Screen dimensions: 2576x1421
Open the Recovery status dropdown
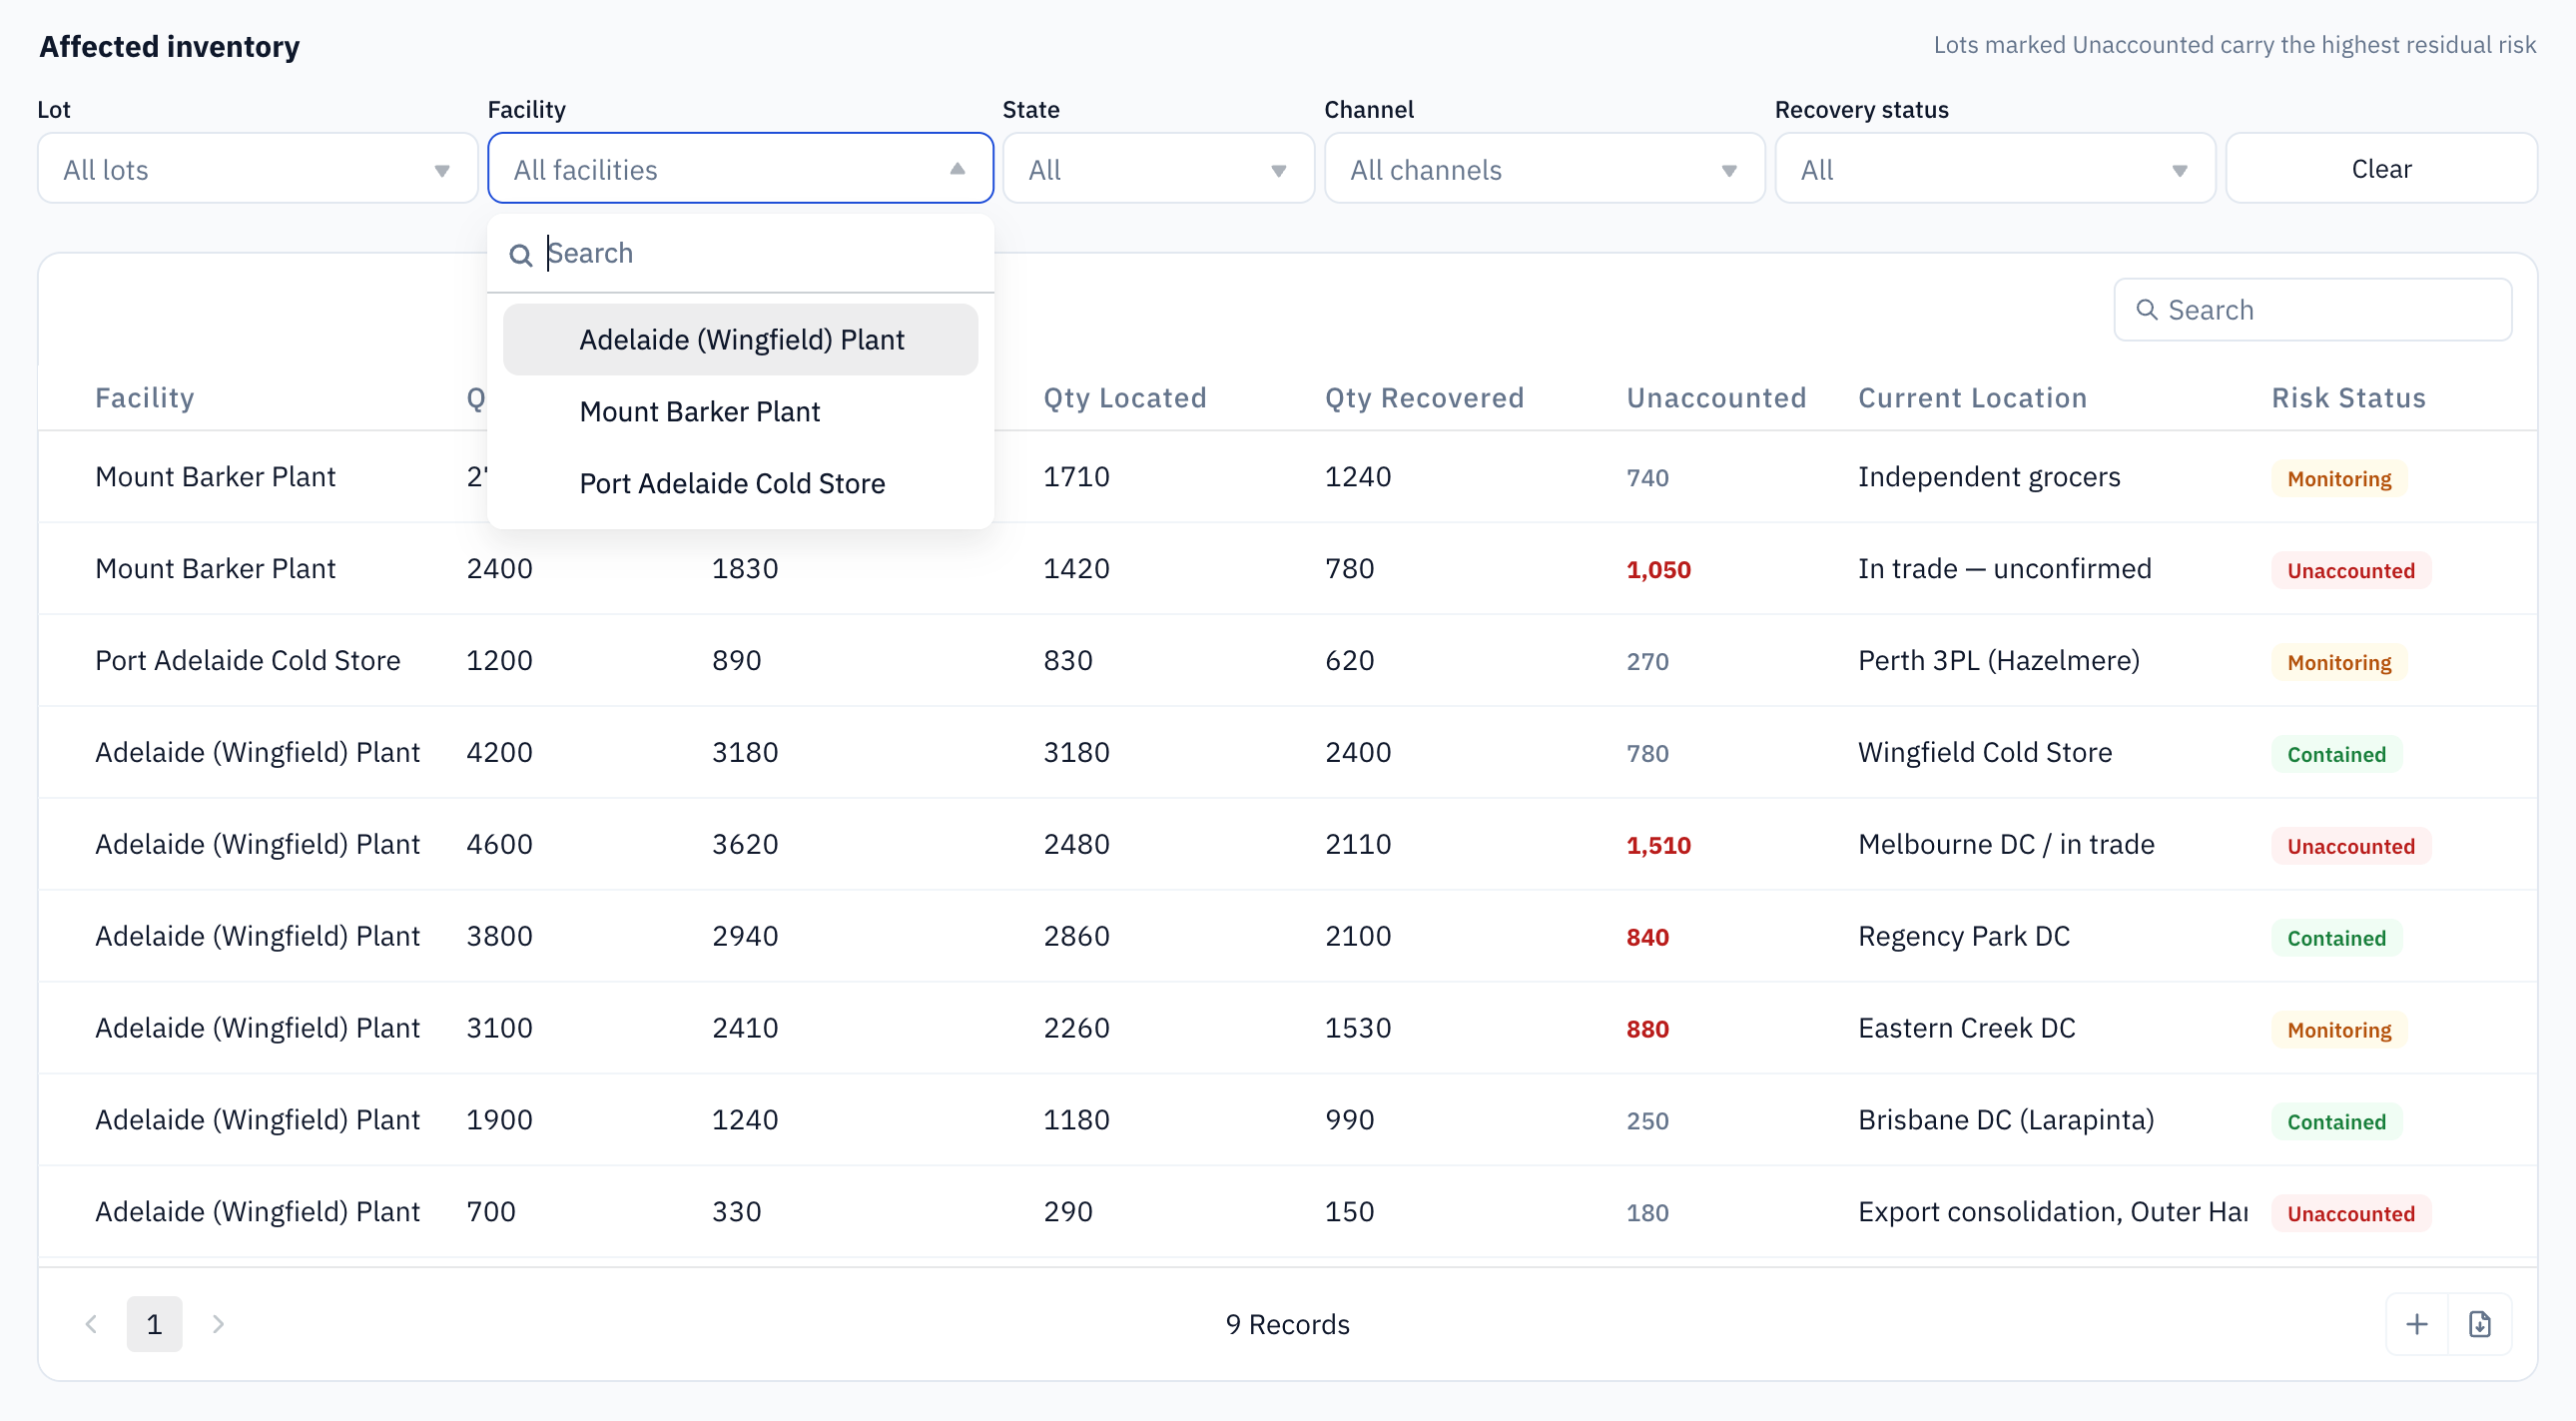tap(1995, 169)
